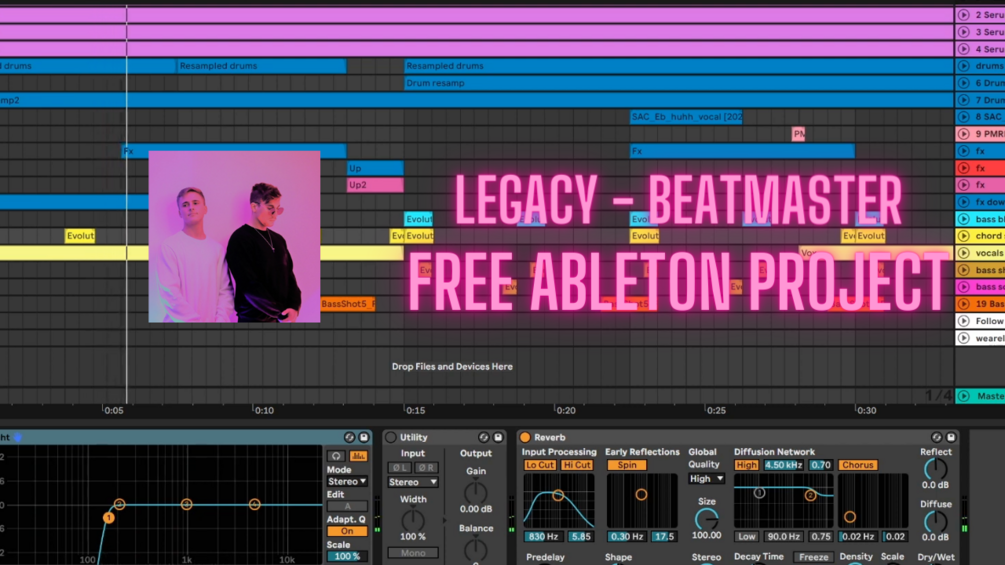Toggle the Spin button in Early Reflections
The width and height of the screenshot is (1005, 565).
tap(627, 465)
